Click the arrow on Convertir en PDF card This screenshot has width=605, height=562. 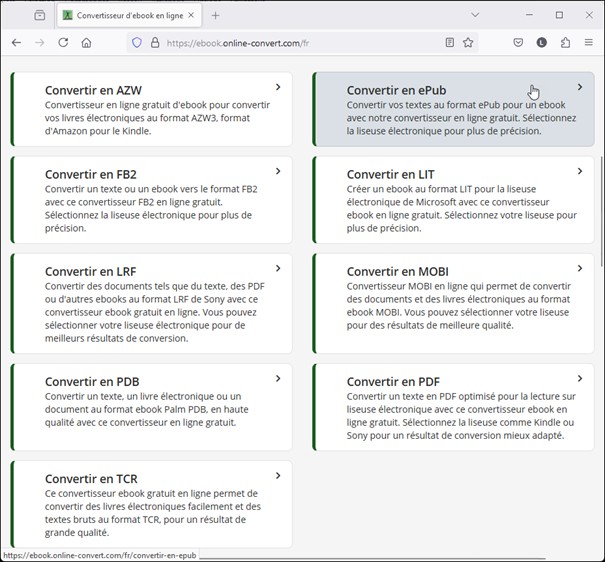[580, 379]
